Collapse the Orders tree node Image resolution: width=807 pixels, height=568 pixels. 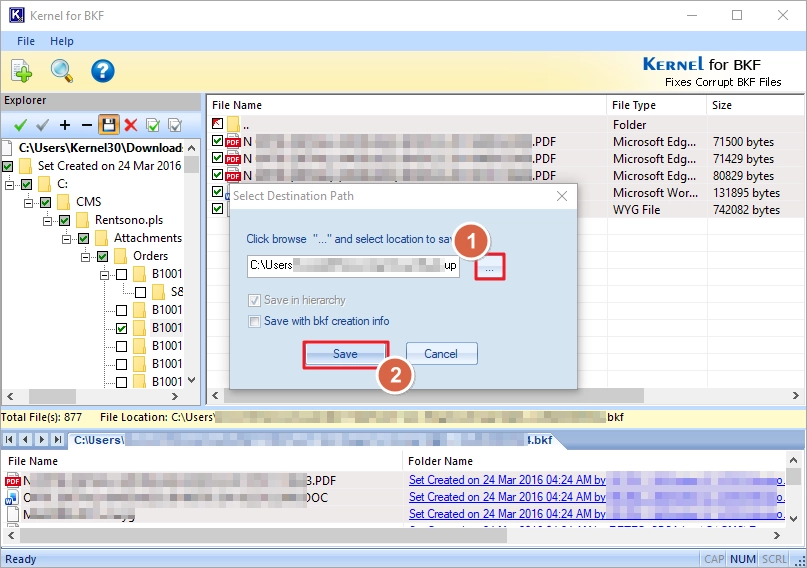coord(85,256)
